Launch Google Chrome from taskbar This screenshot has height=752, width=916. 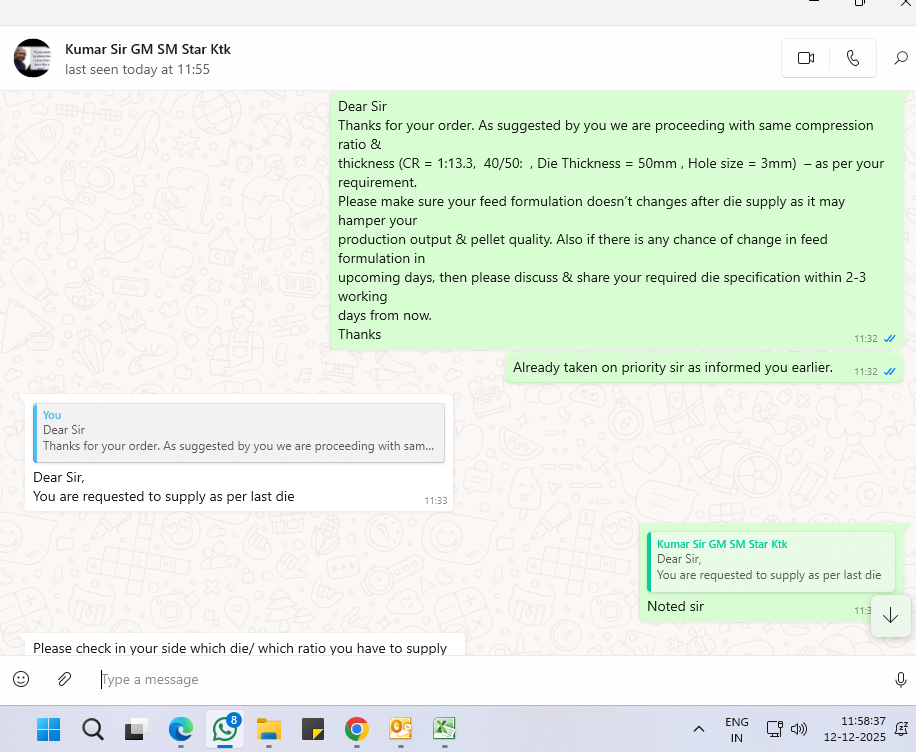(x=356, y=729)
